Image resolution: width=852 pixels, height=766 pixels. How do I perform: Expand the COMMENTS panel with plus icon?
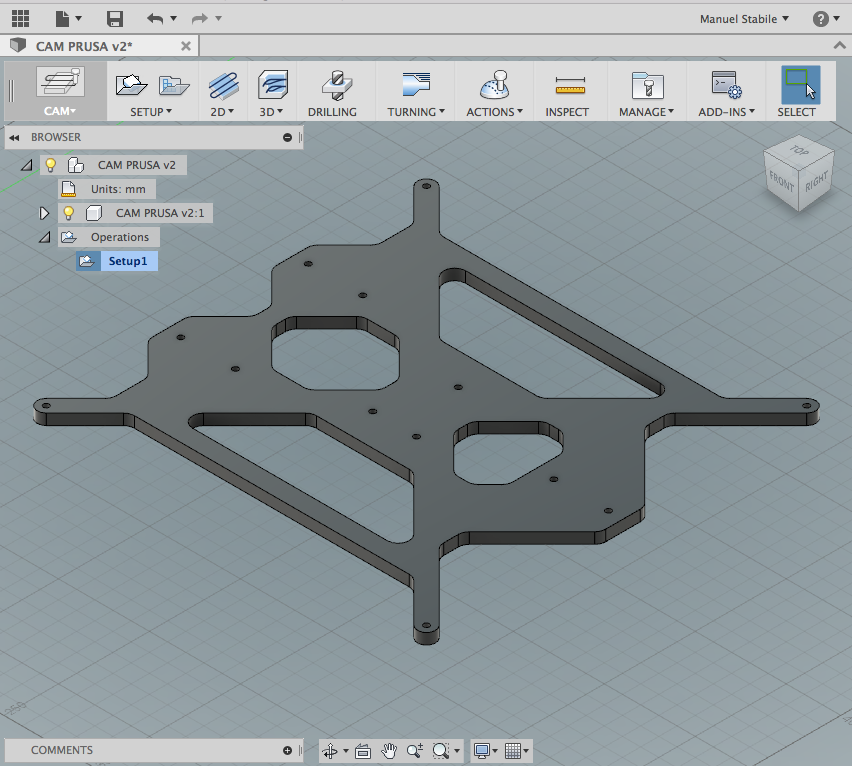click(x=287, y=750)
